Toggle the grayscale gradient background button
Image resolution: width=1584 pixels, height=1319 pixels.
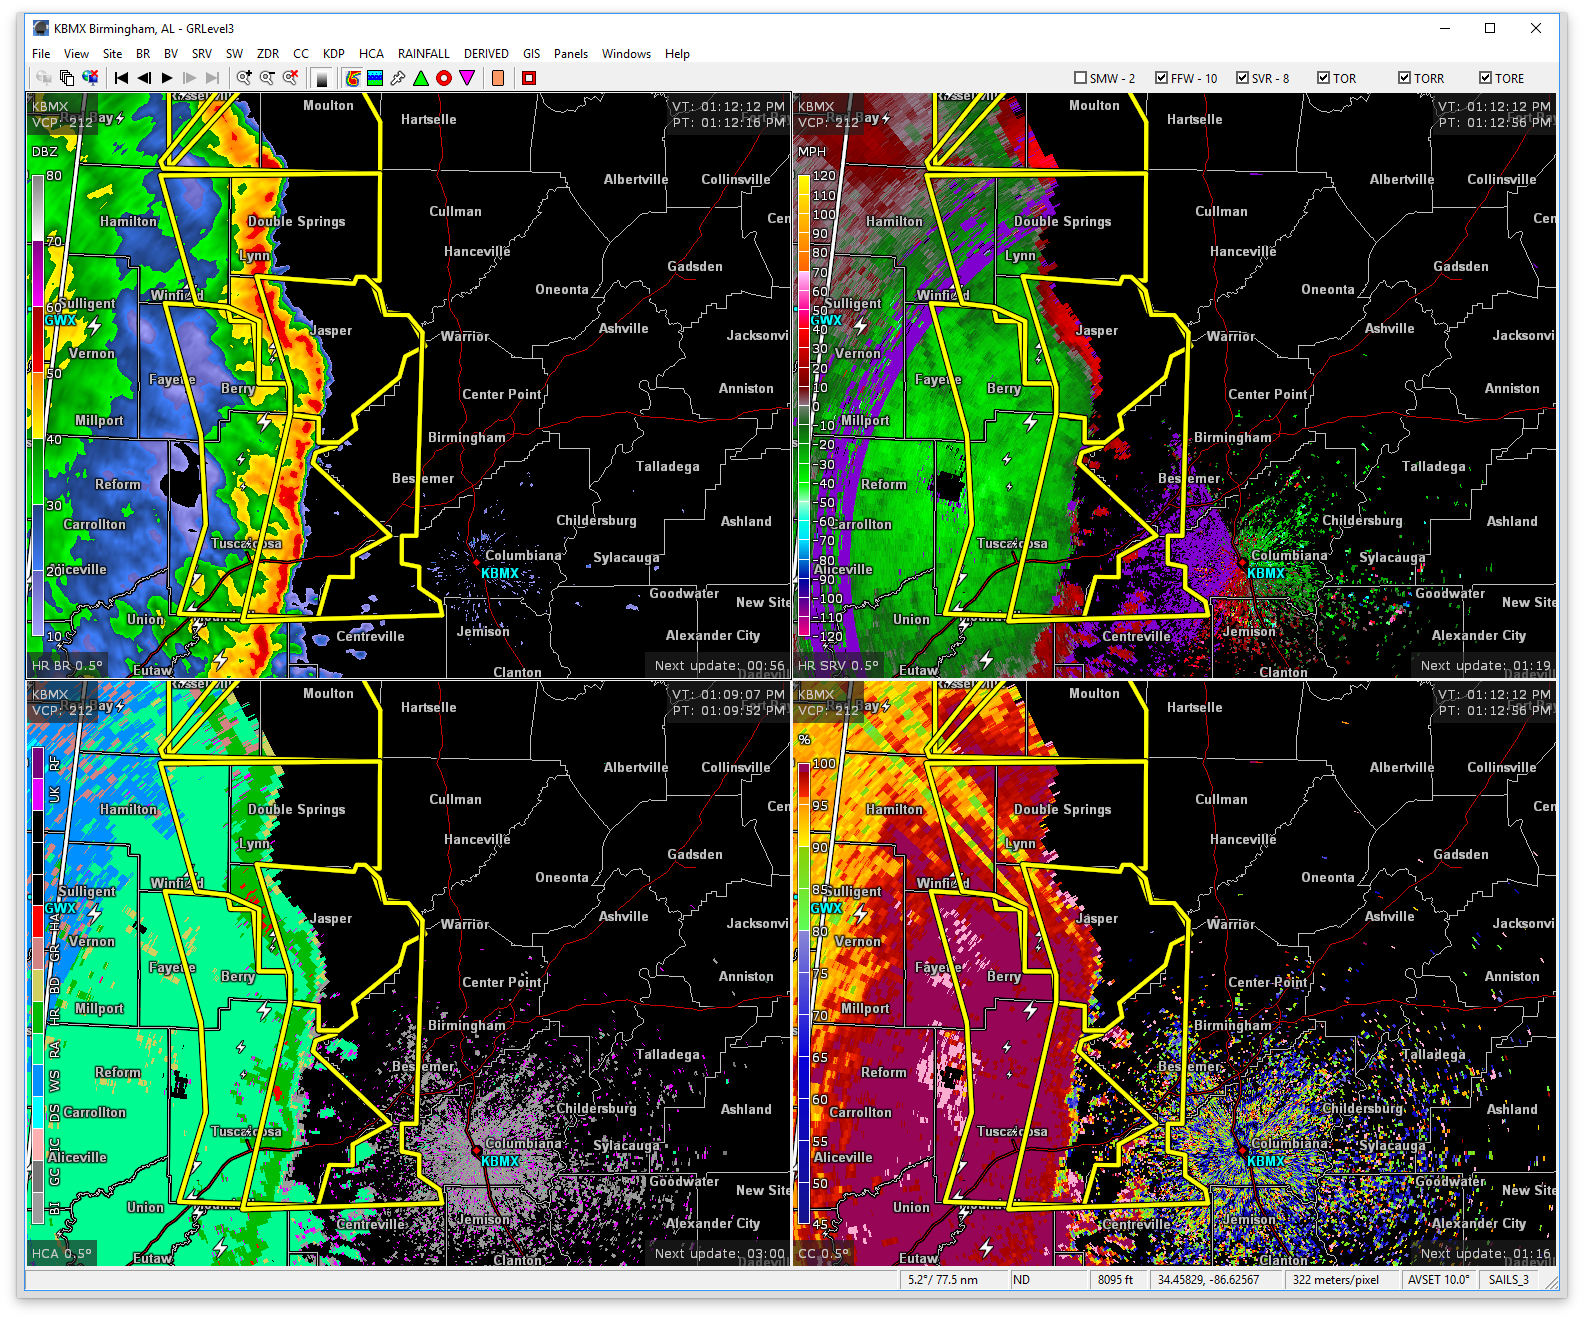(x=322, y=78)
